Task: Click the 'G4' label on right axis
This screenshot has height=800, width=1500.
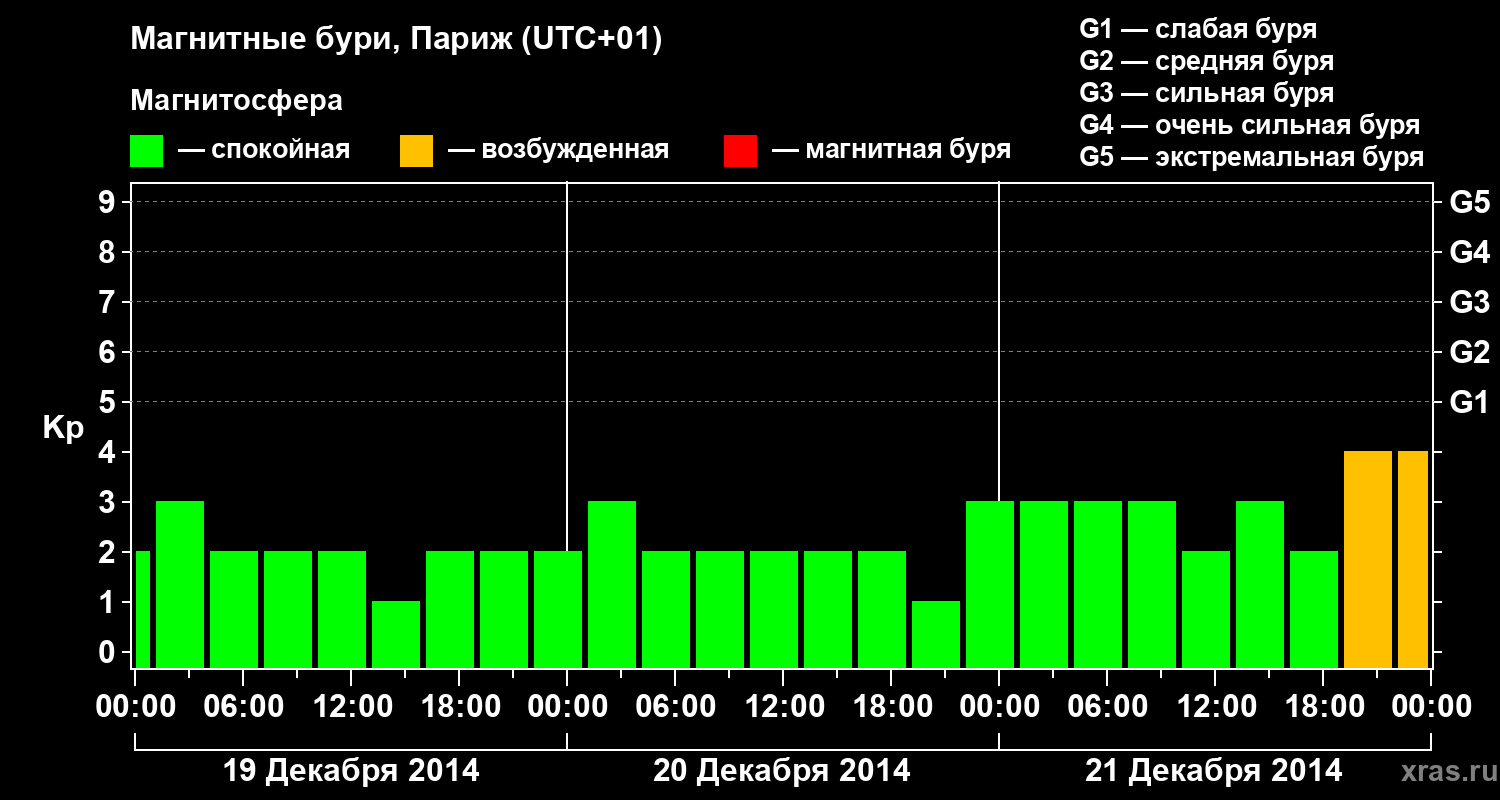Action: pos(1469,252)
